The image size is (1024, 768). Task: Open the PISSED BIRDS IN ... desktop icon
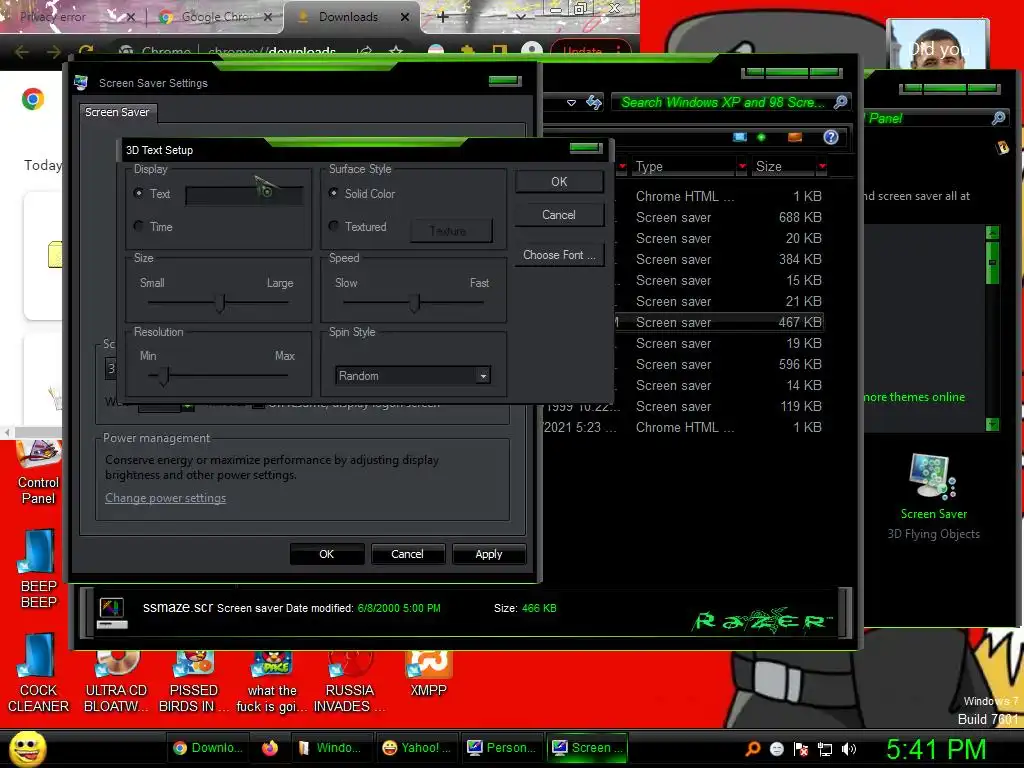click(194, 681)
